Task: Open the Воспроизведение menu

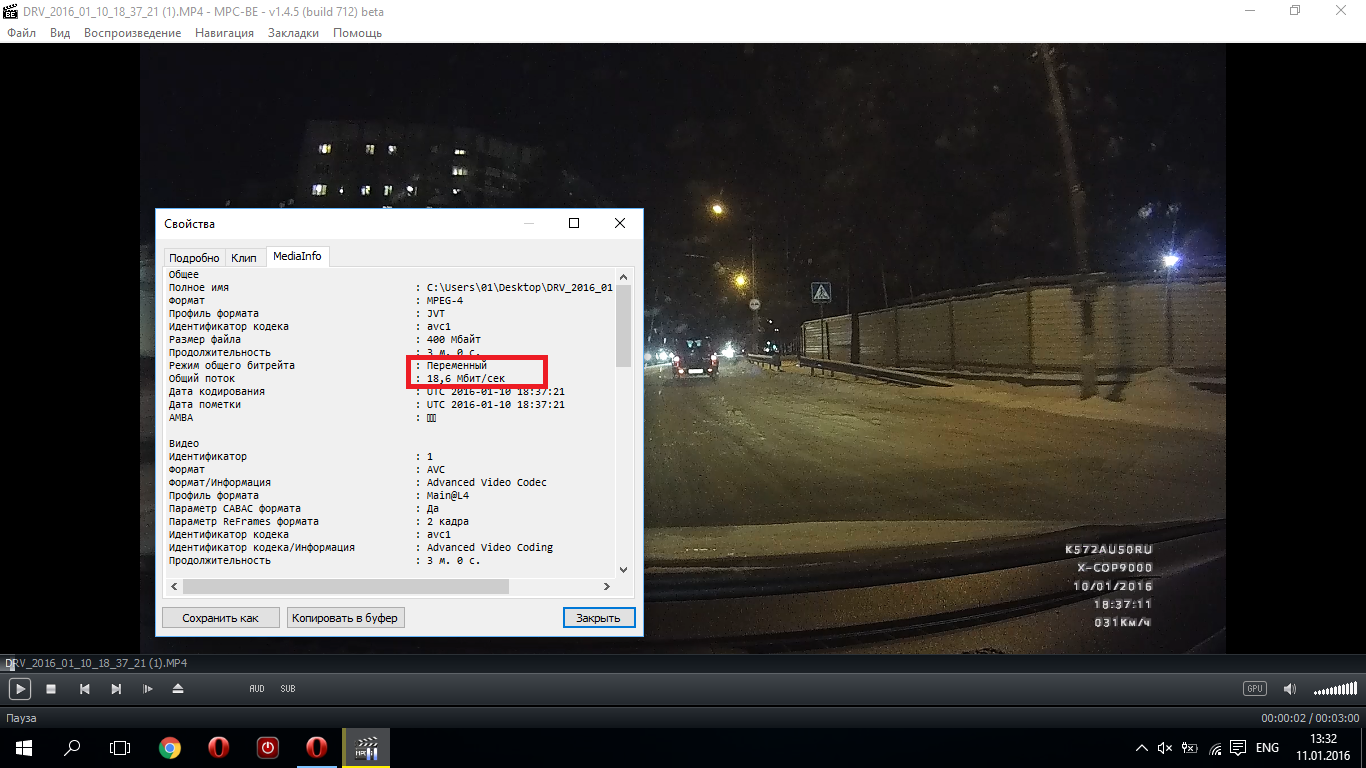Action: click(132, 33)
